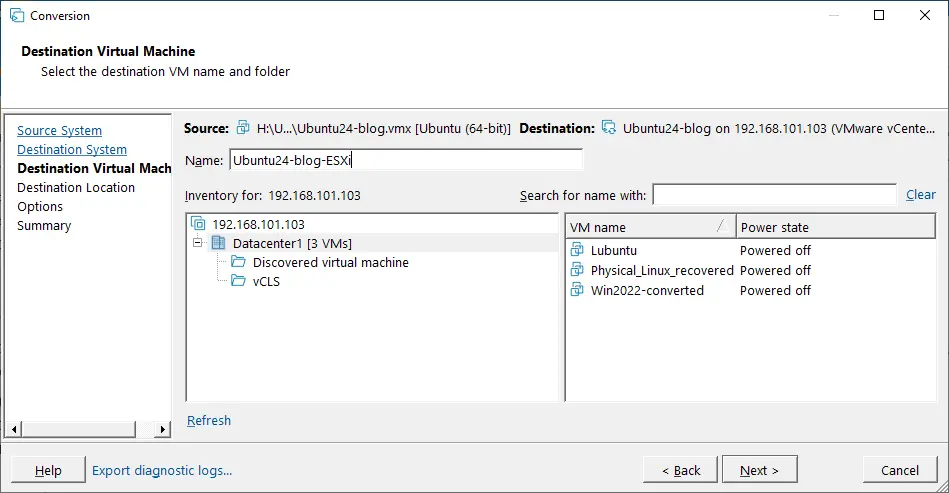Viewport: 949px width, 493px height.
Task: Click the Help button
Action: coord(48,470)
